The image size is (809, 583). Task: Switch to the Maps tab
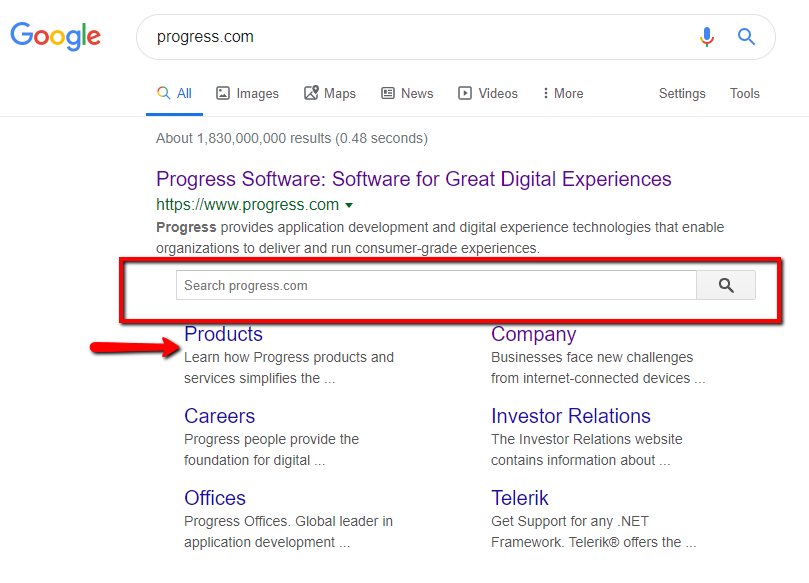point(330,93)
